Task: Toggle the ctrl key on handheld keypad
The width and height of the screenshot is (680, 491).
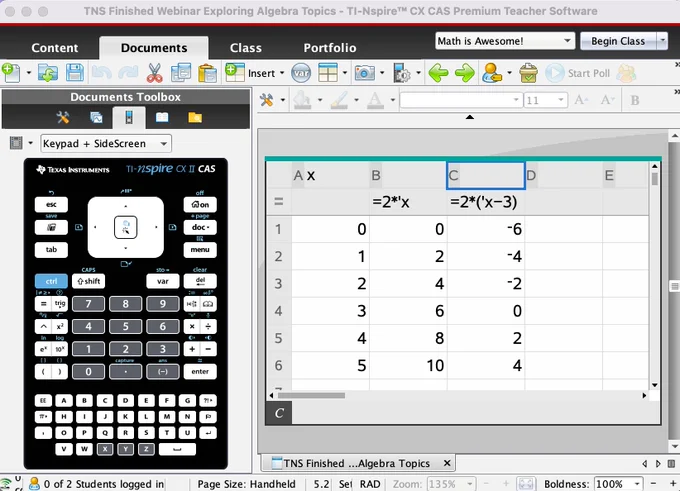Action: pyautogui.click(x=51, y=281)
